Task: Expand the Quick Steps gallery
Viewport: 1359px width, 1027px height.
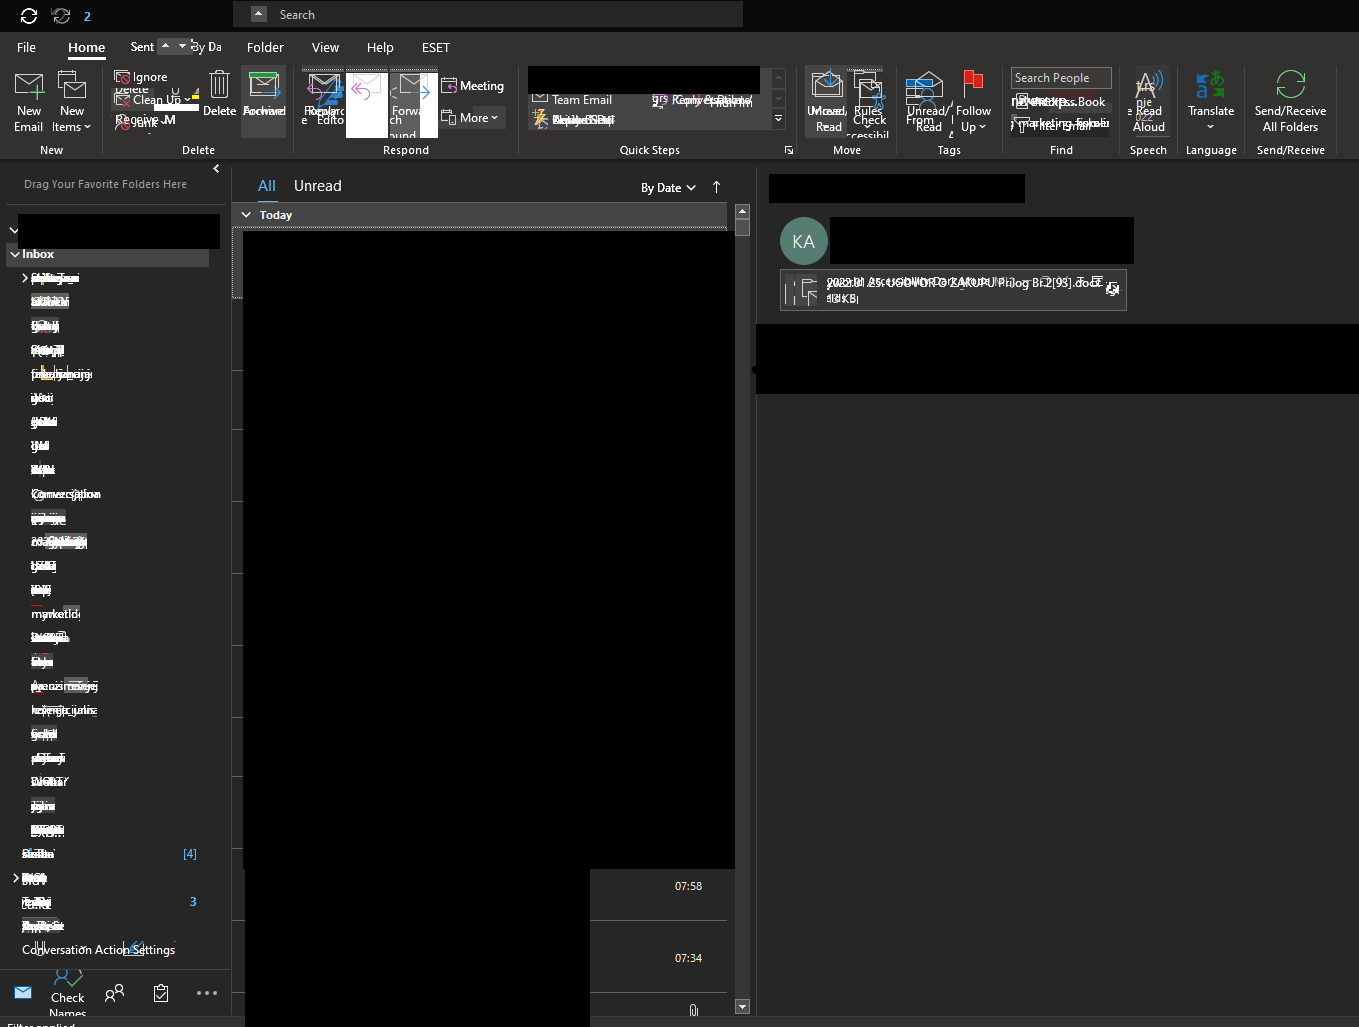Action: (779, 119)
